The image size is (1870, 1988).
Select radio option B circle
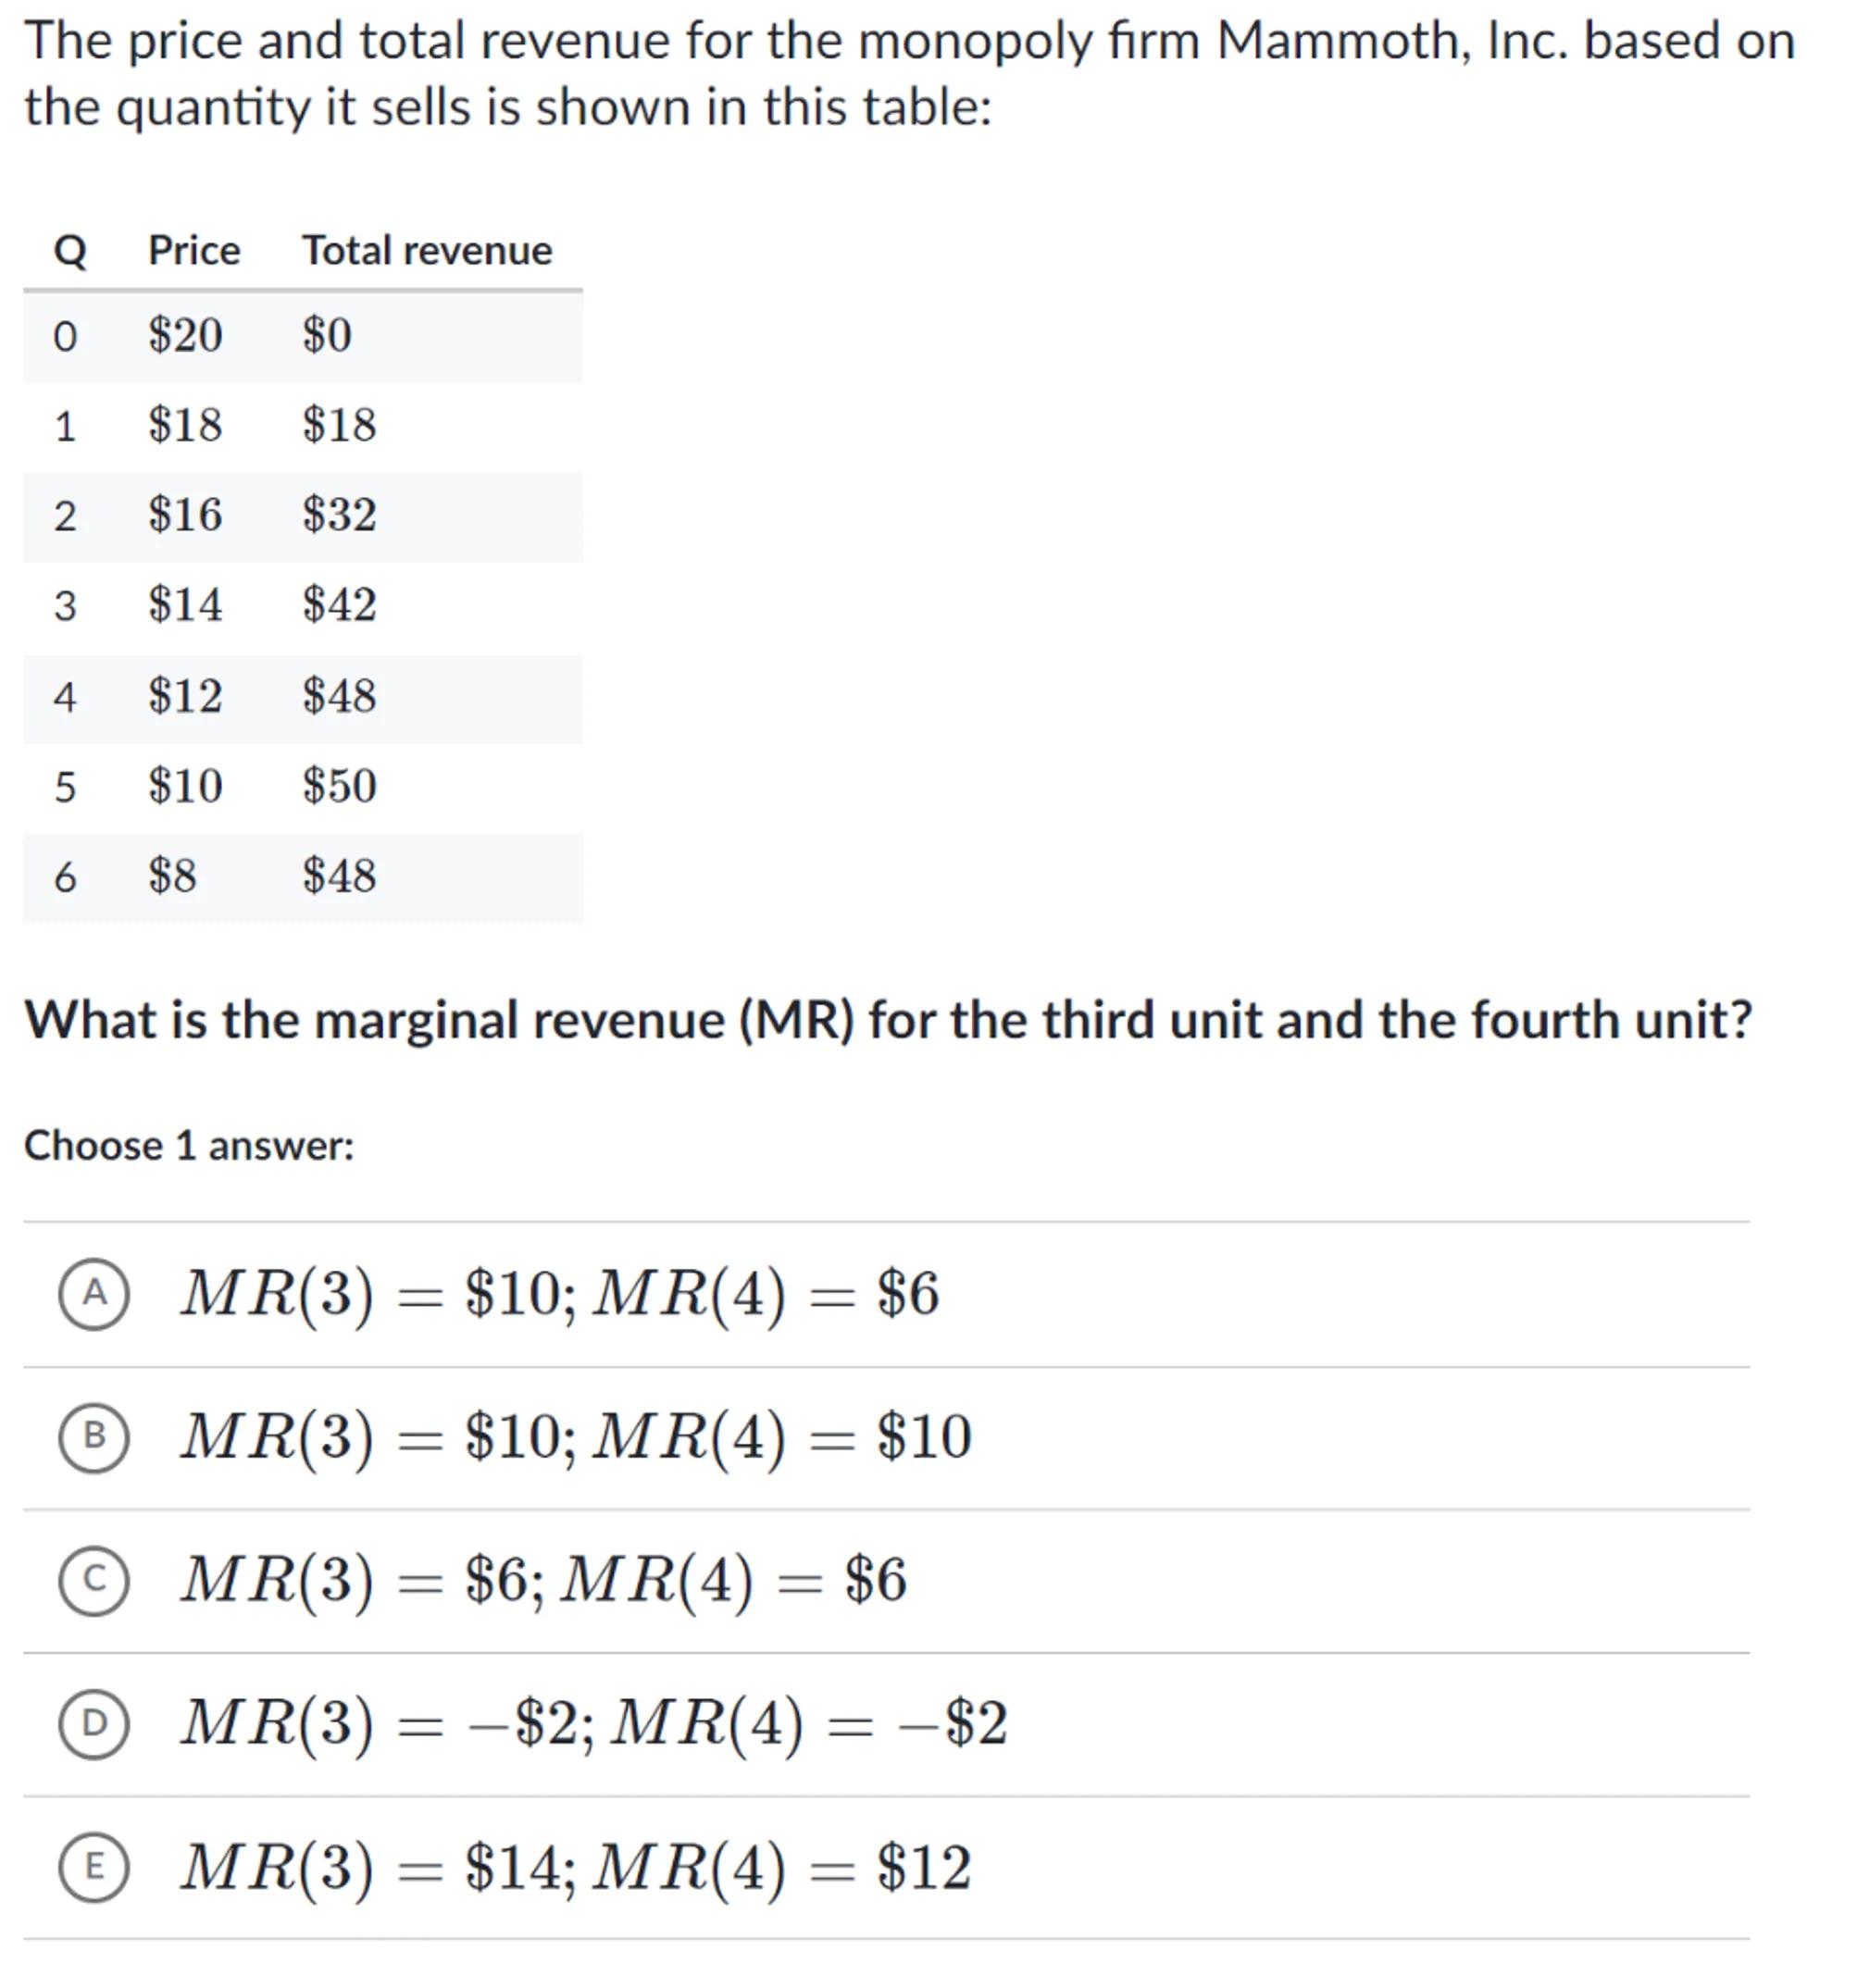pyautogui.click(x=93, y=1437)
